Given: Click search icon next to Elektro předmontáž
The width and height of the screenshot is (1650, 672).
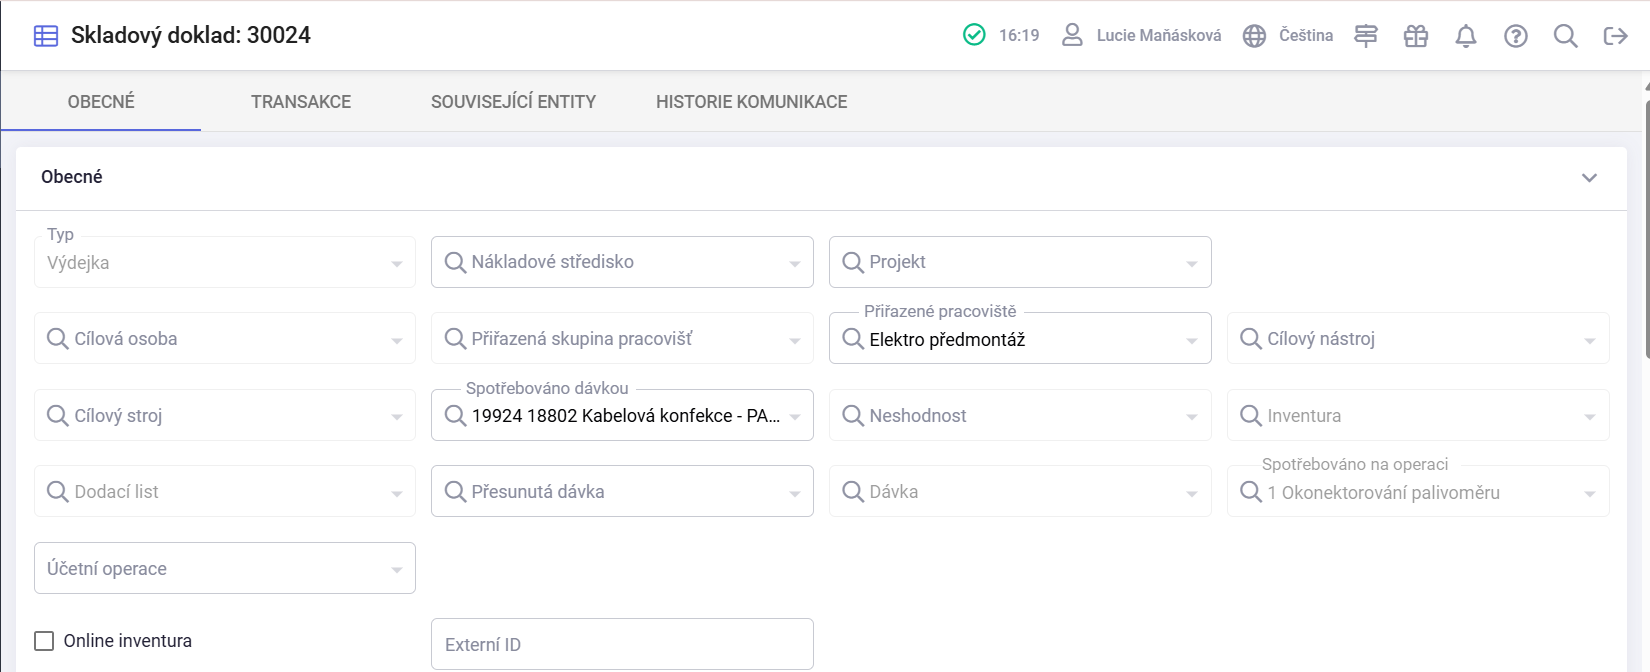Looking at the screenshot, I should pos(853,339).
